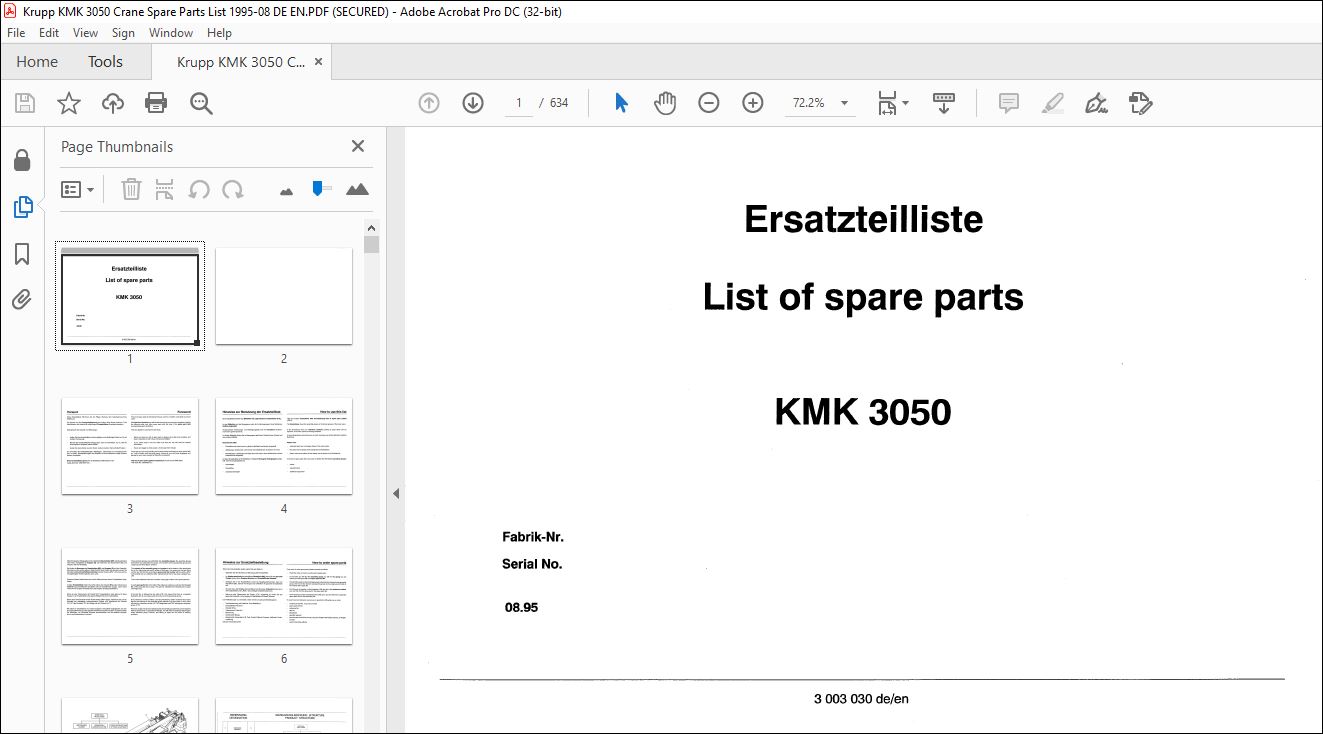Screen dimensions: 1323x734
Task: Select page 3 thumbnail
Action: click(130, 446)
